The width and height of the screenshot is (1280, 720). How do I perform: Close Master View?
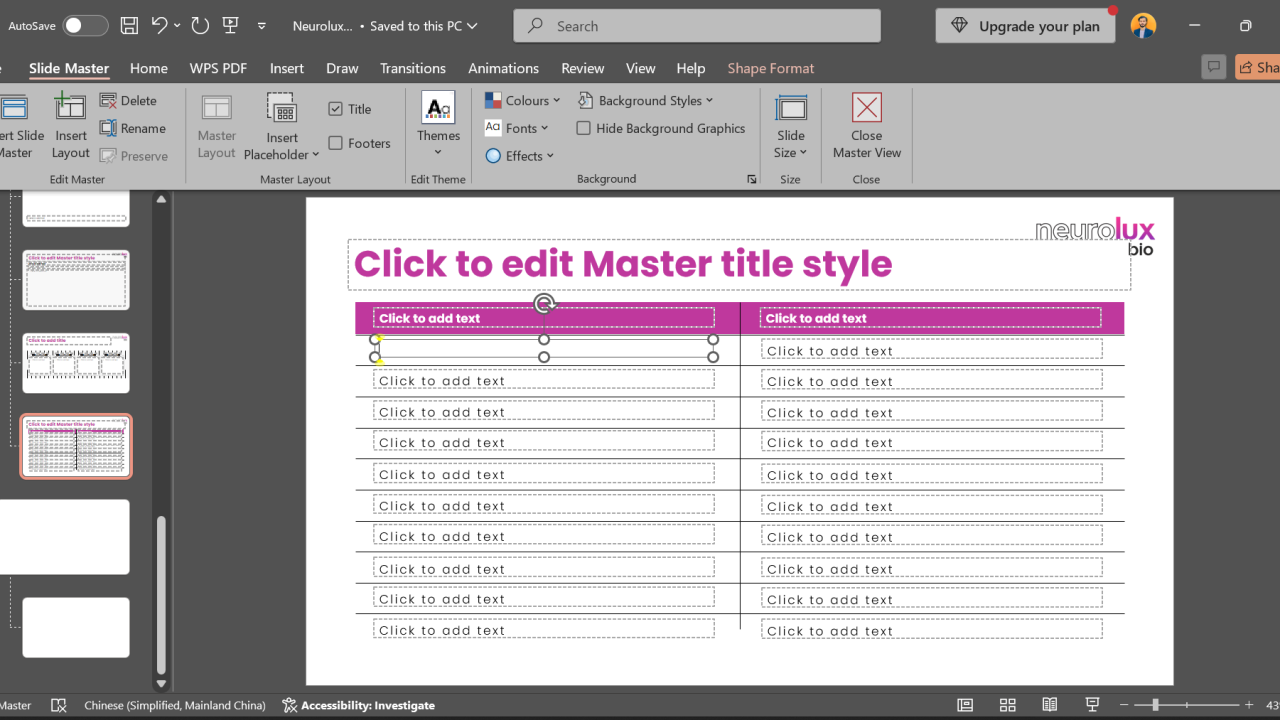pos(867,125)
